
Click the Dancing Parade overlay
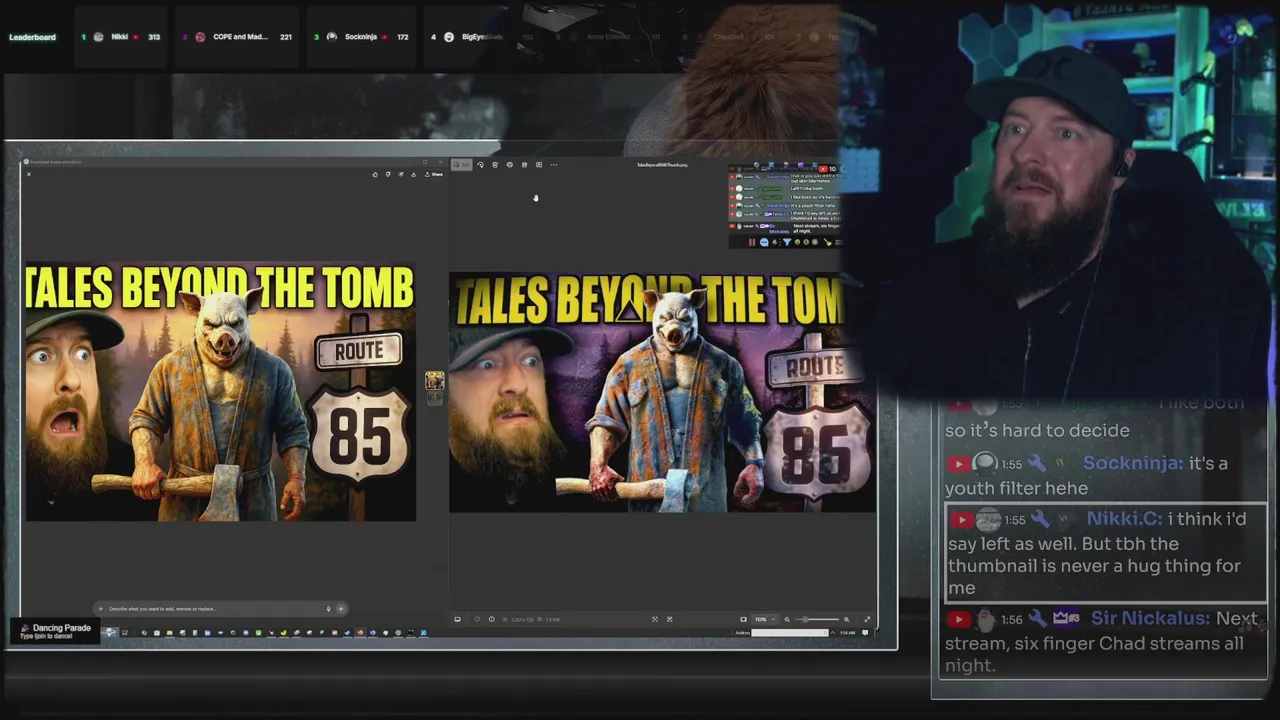[55, 631]
